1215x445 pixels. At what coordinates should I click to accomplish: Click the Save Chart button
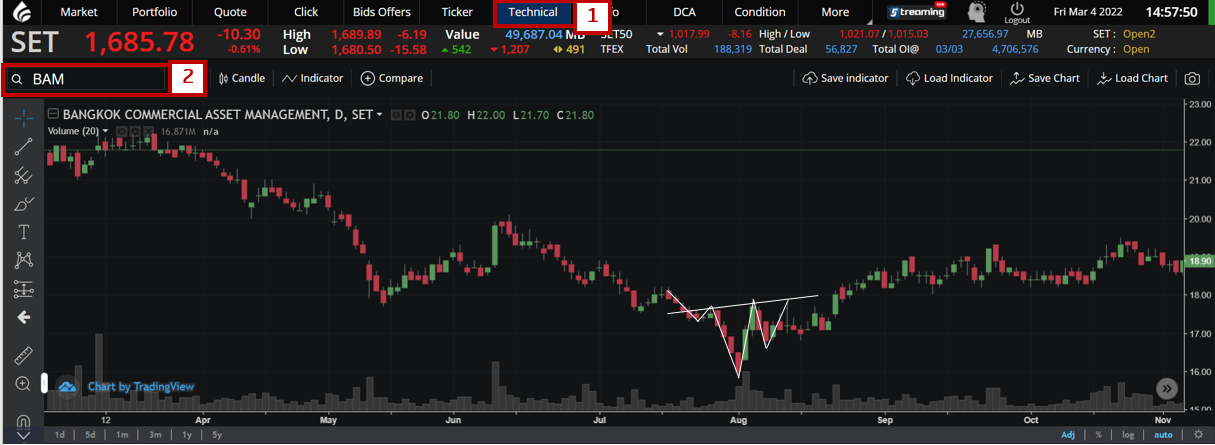(x=1045, y=78)
